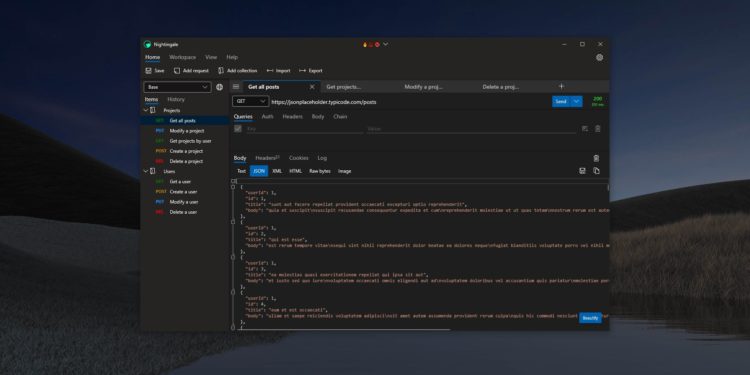This screenshot has height=375, width=750.
Task: Copy the response body icon
Action: tap(596, 171)
